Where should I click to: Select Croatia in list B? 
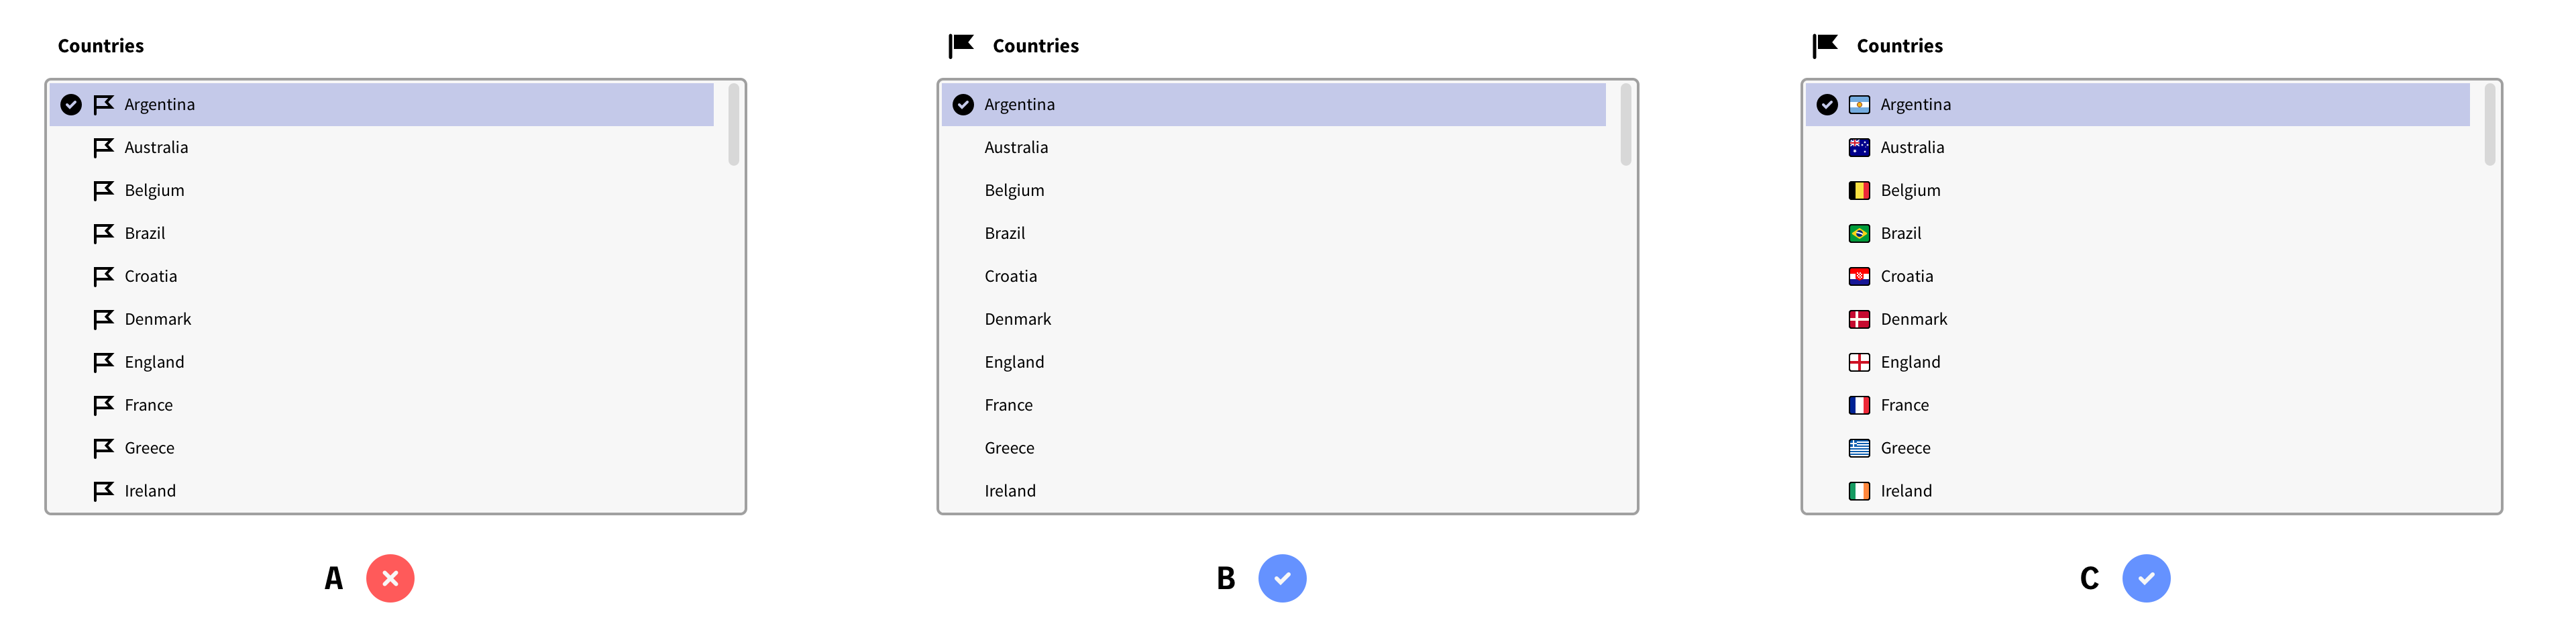point(1010,277)
